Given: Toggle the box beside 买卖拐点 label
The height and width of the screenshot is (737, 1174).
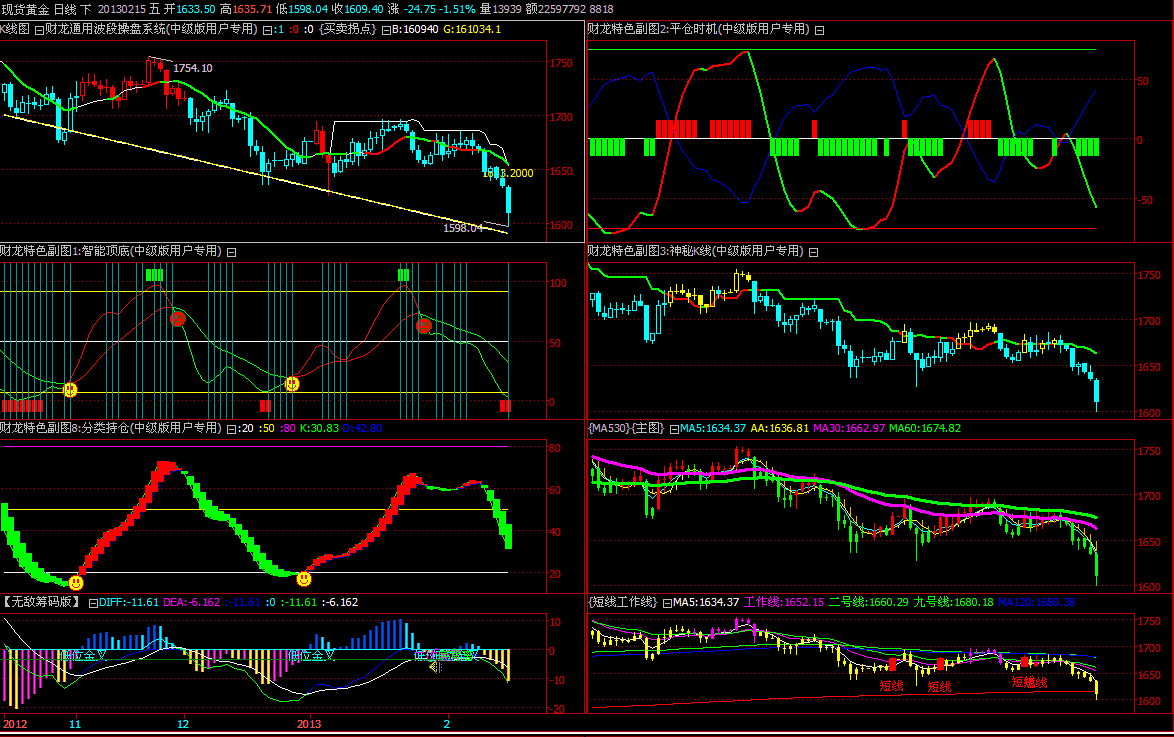Looking at the screenshot, I should (x=384, y=30).
